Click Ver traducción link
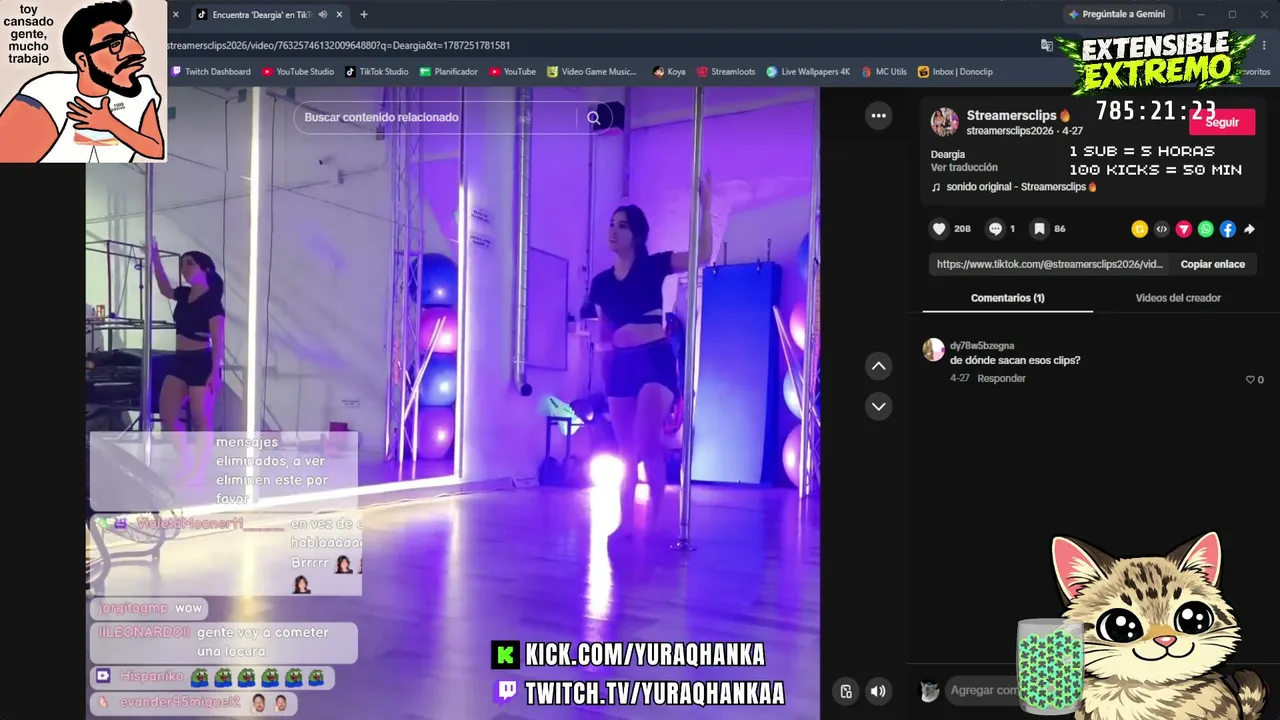 964,168
